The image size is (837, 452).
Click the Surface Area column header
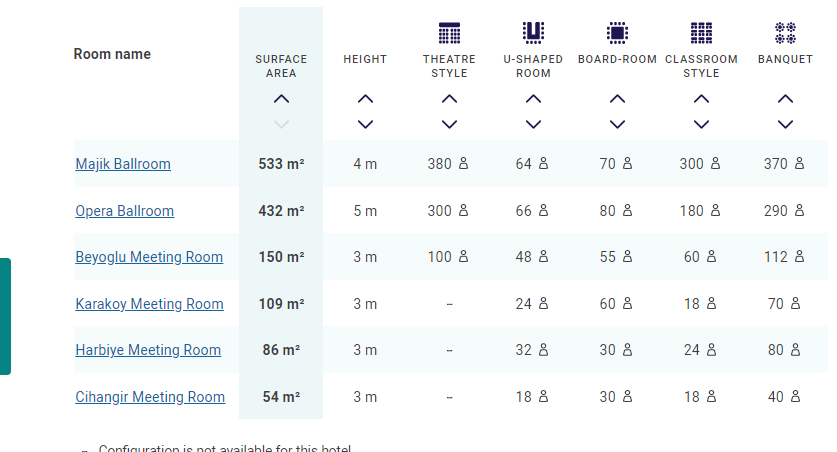[x=281, y=66]
